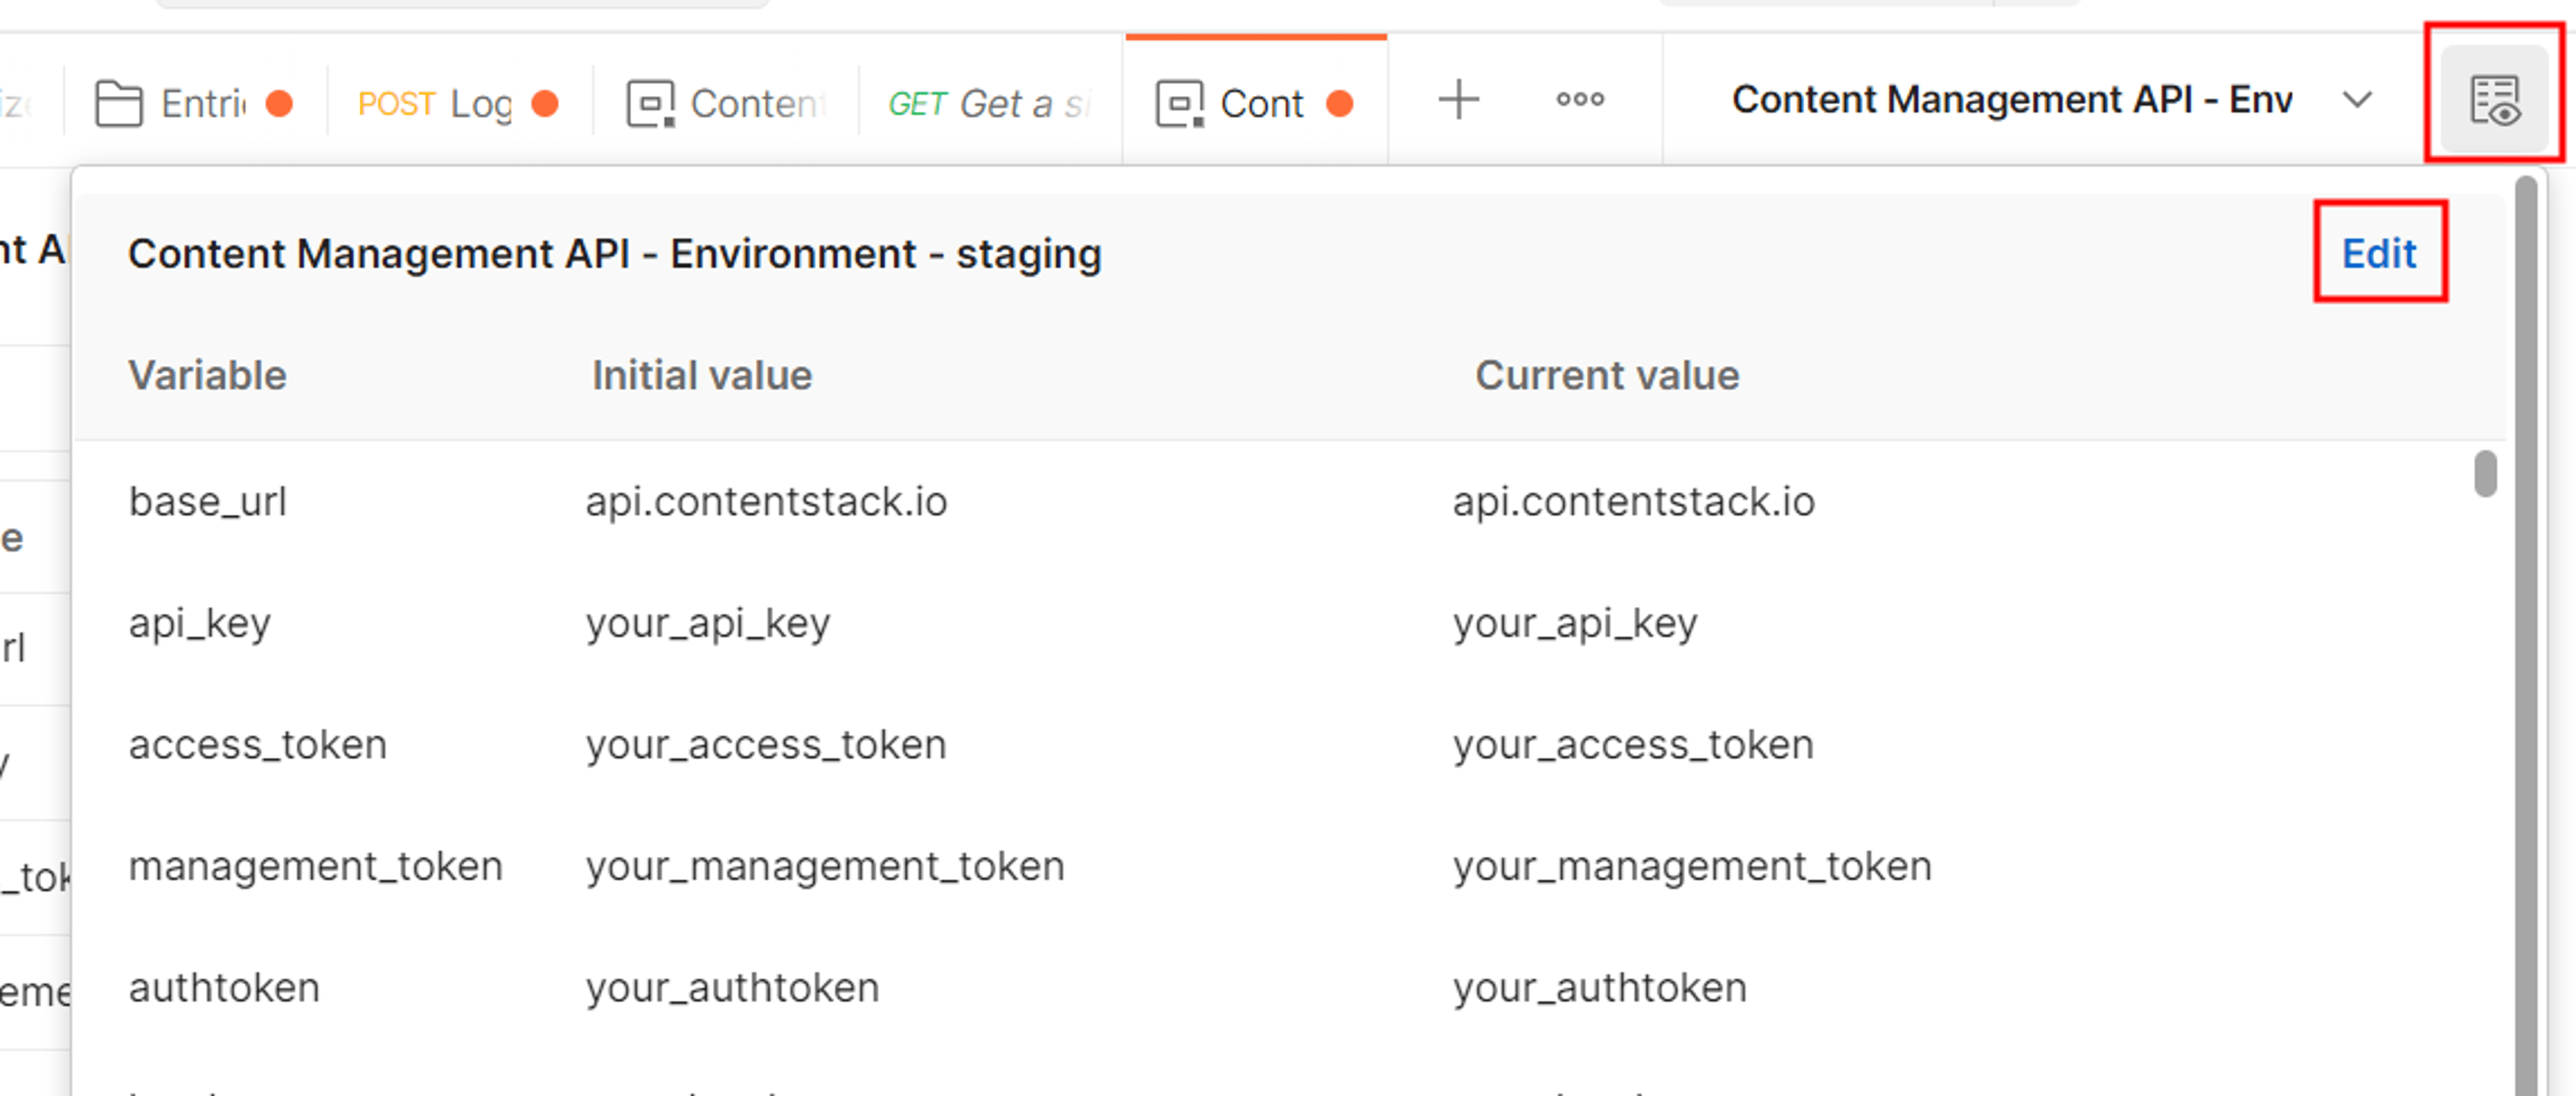Select the api_key variable name
This screenshot has height=1096, width=2576.
pos(199,624)
